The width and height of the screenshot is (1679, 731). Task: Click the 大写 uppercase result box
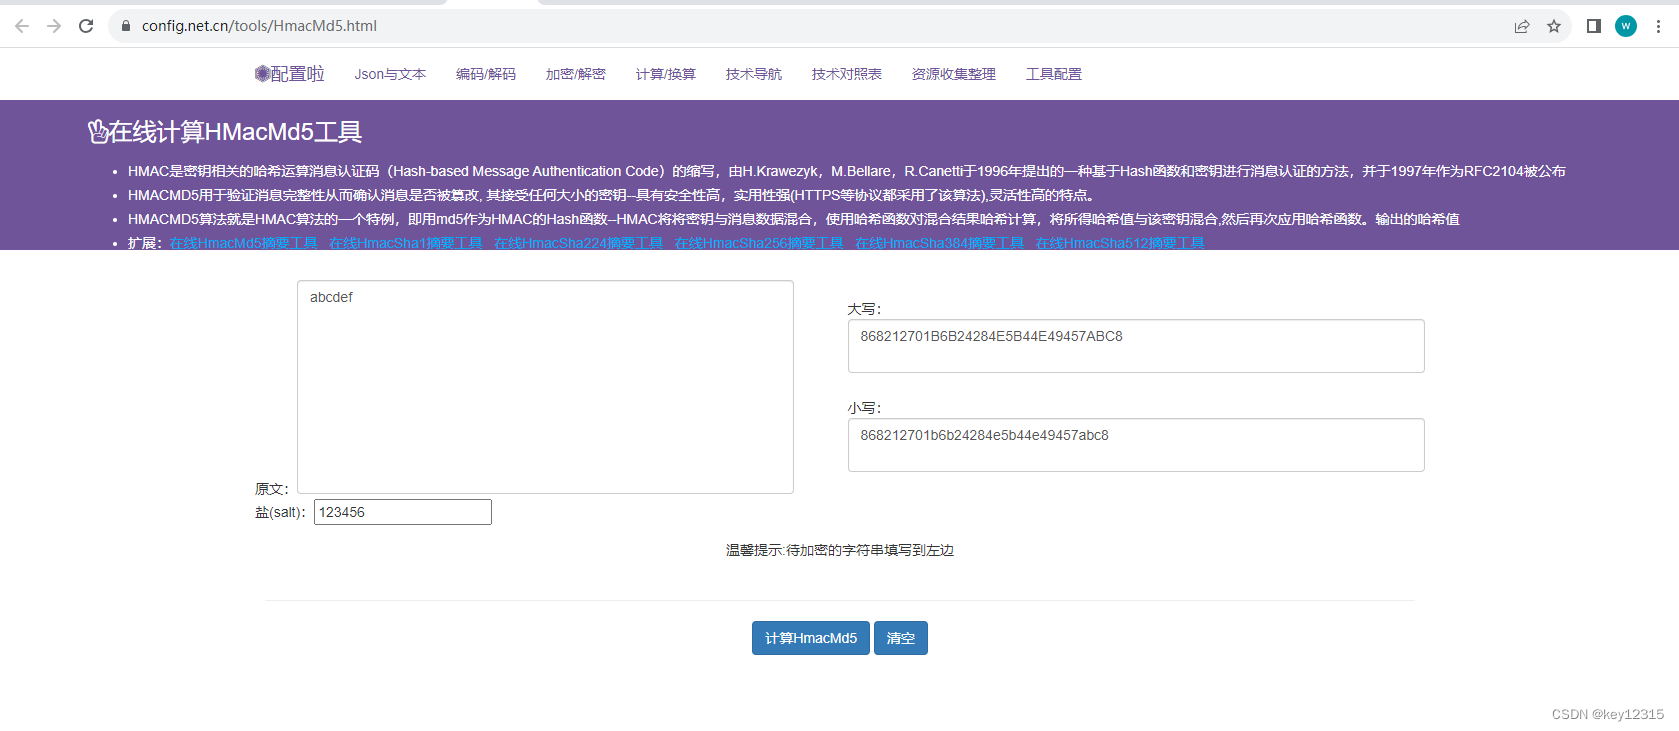[x=1136, y=346]
